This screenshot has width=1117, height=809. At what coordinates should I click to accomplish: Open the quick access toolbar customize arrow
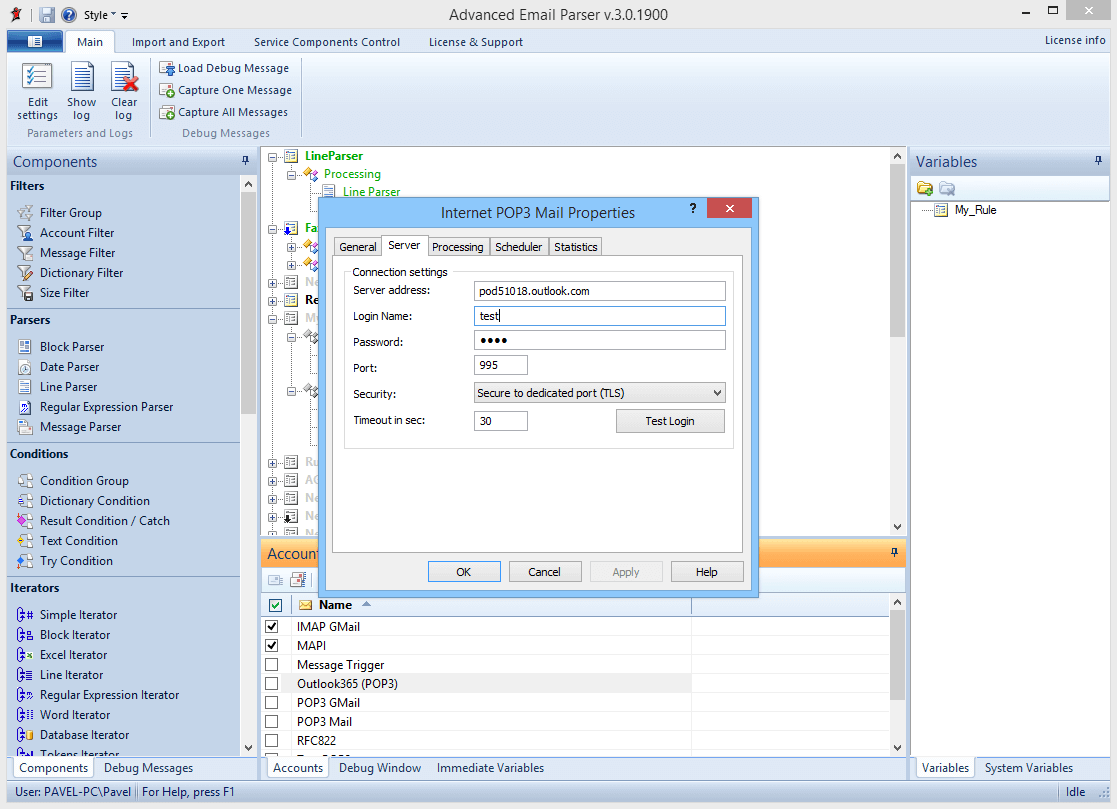(x=125, y=15)
